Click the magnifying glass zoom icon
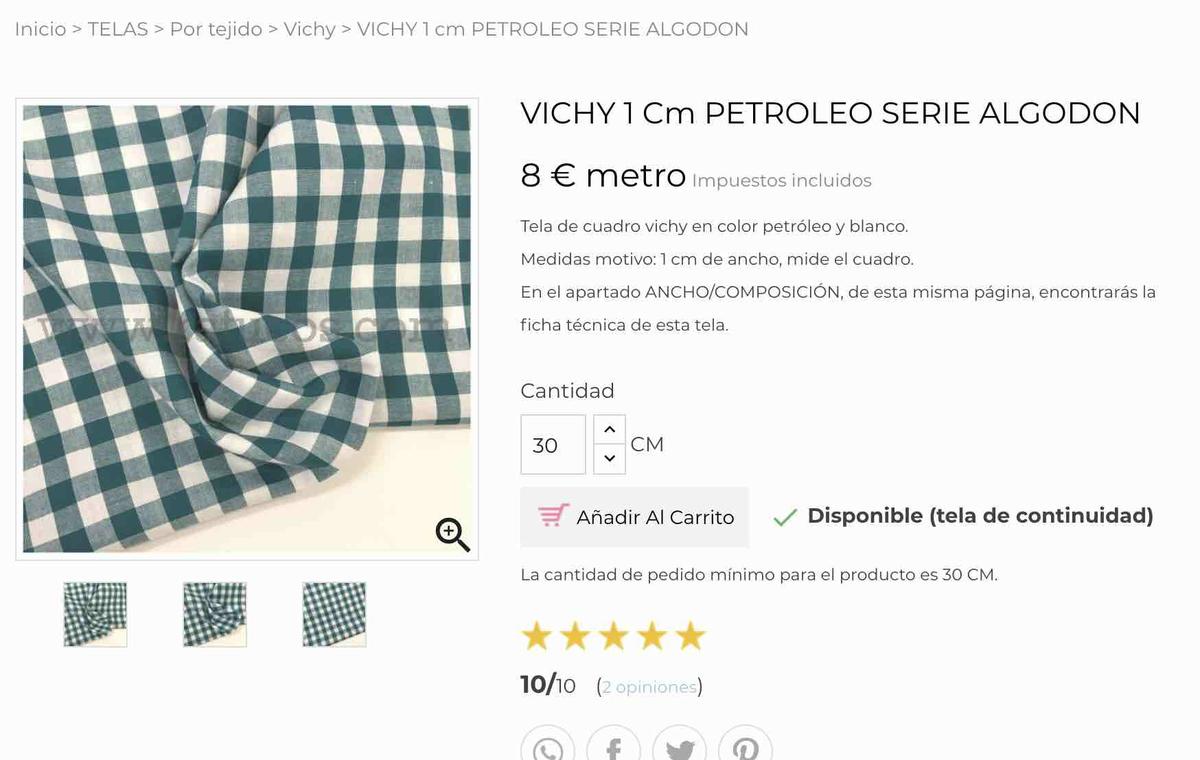This screenshot has height=760, width=1200. click(452, 534)
